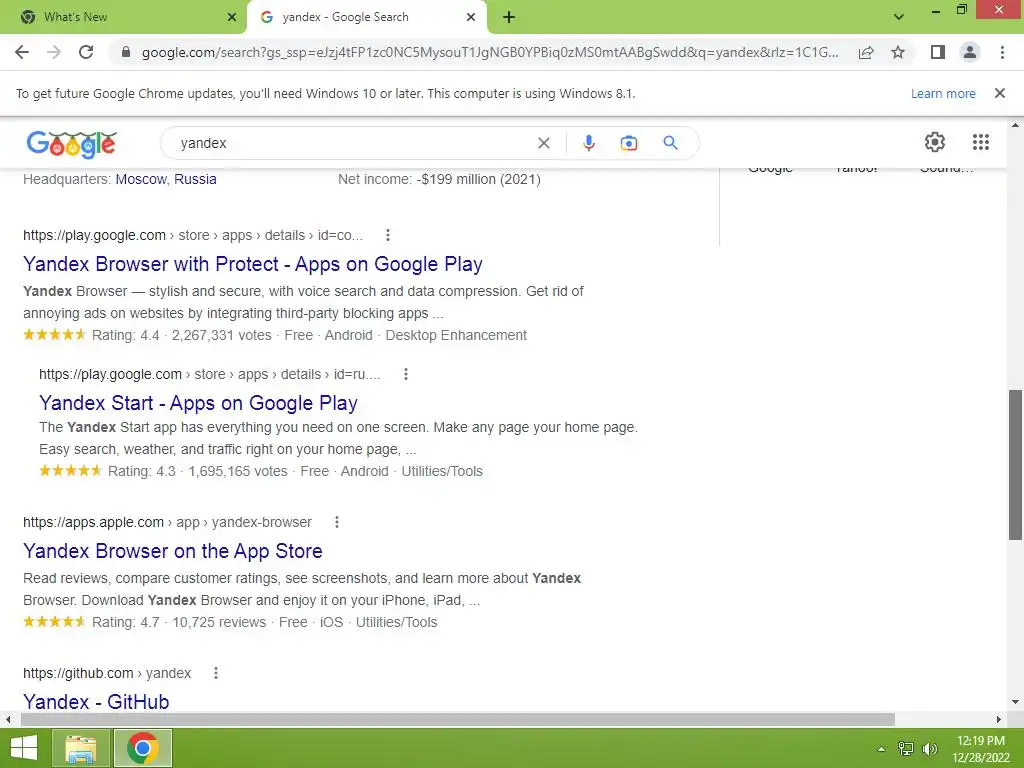The height and width of the screenshot is (768, 1024).
Task: Click 'Net income: -$199 million (2021)' text
Action: coord(440,179)
